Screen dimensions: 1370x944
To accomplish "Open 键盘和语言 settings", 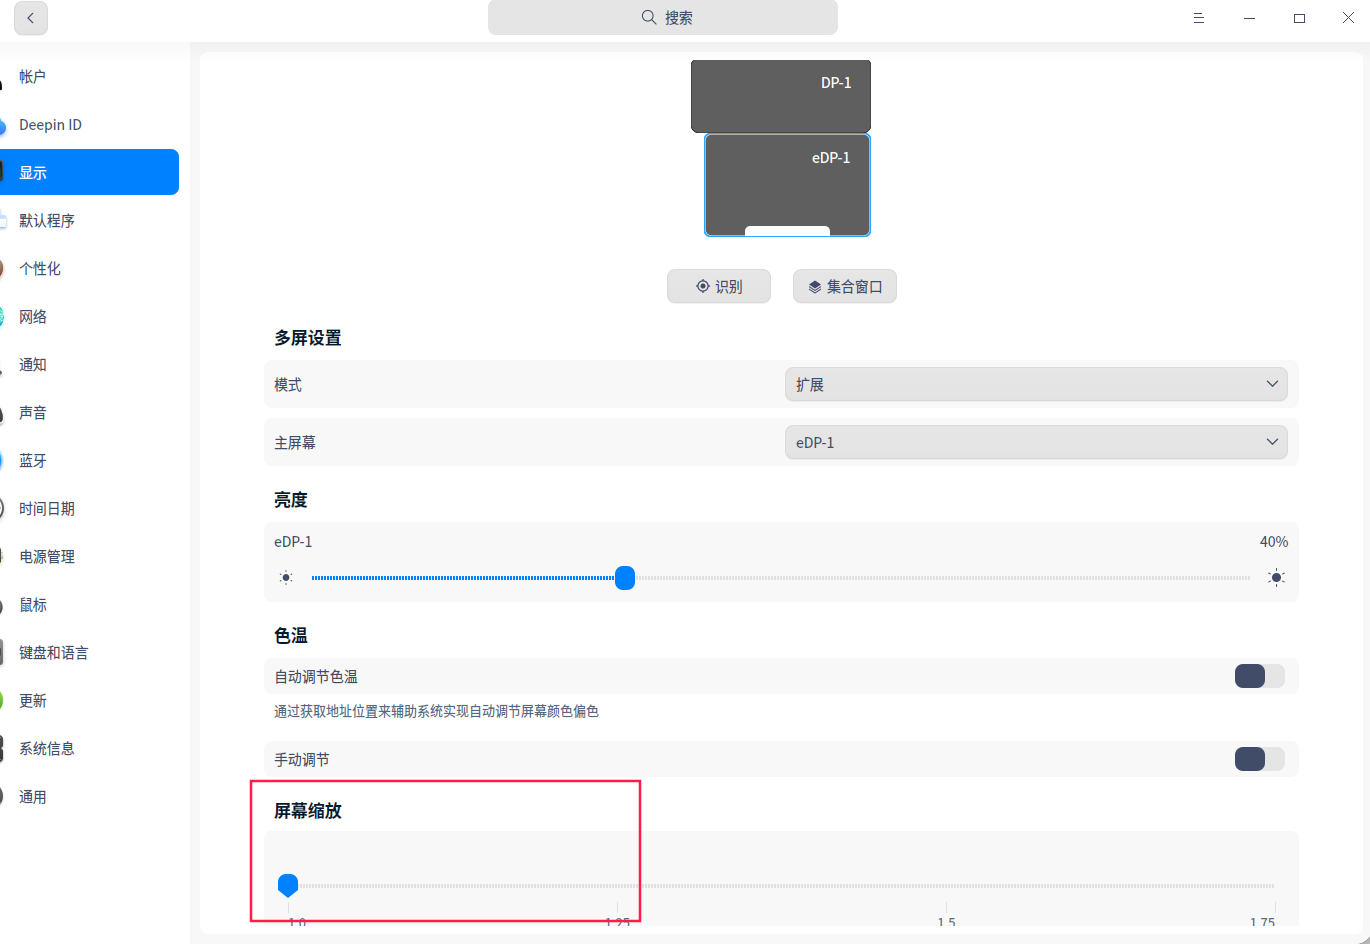I will (x=89, y=653).
